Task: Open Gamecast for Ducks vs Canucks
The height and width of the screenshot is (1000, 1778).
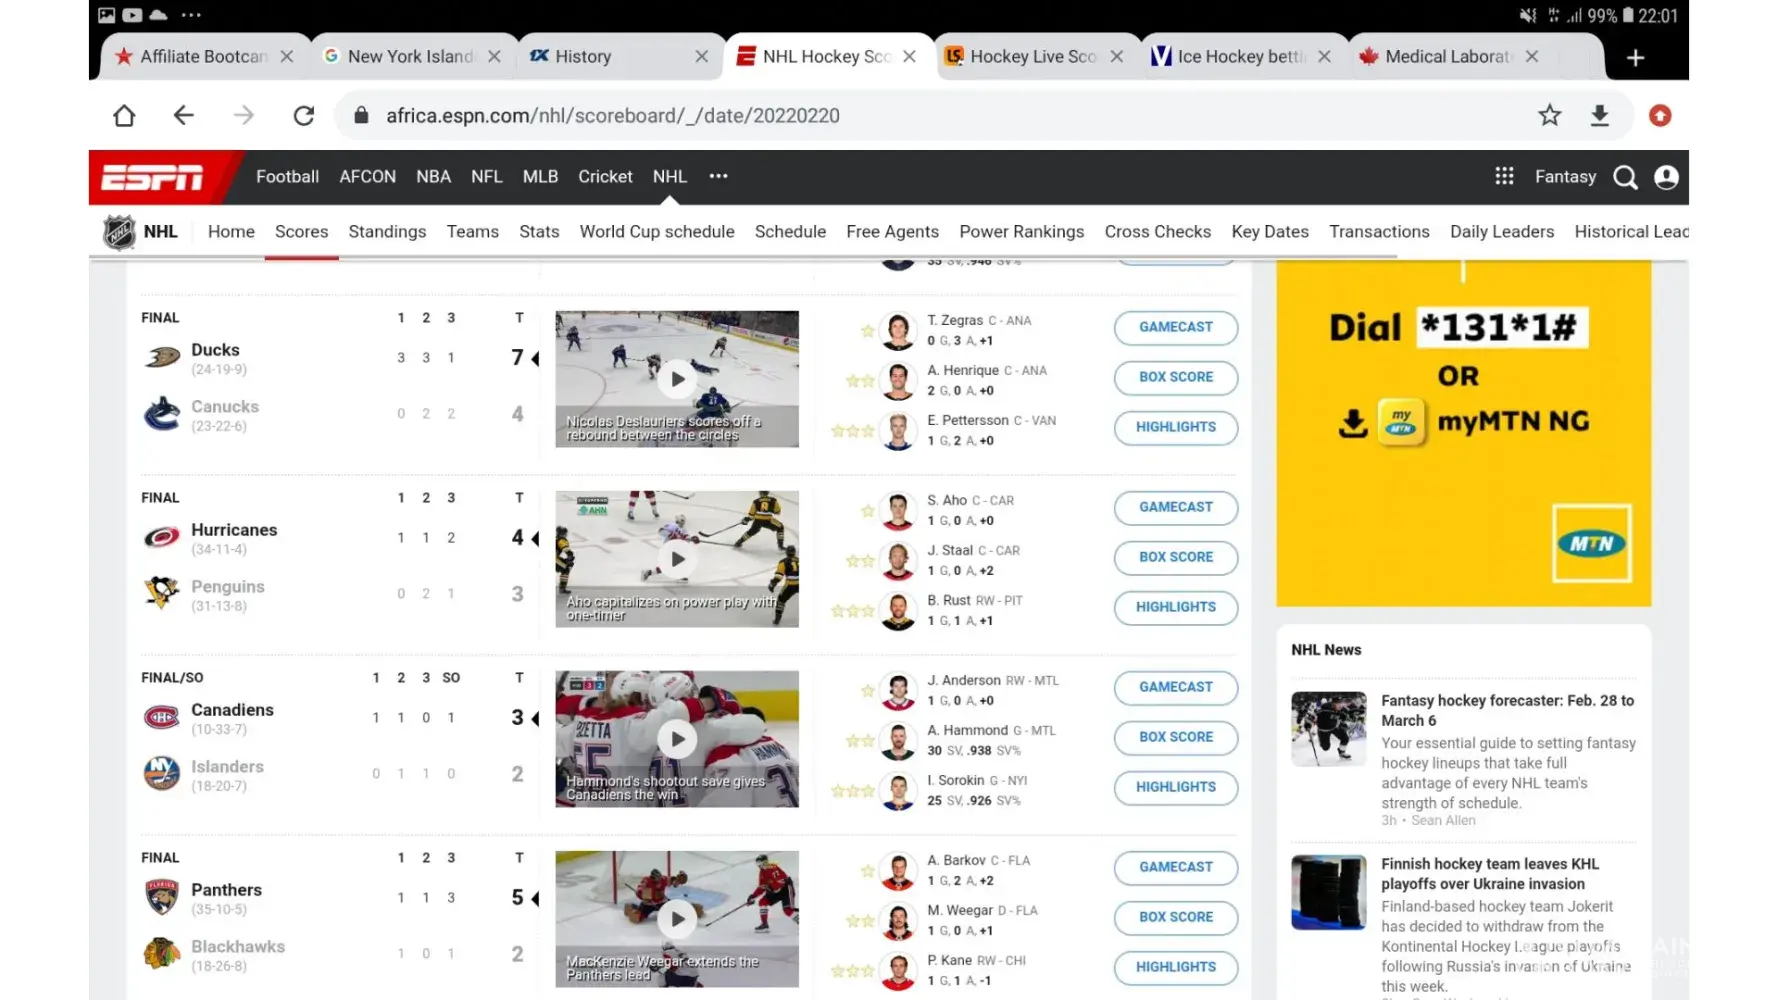Action: pos(1175,327)
